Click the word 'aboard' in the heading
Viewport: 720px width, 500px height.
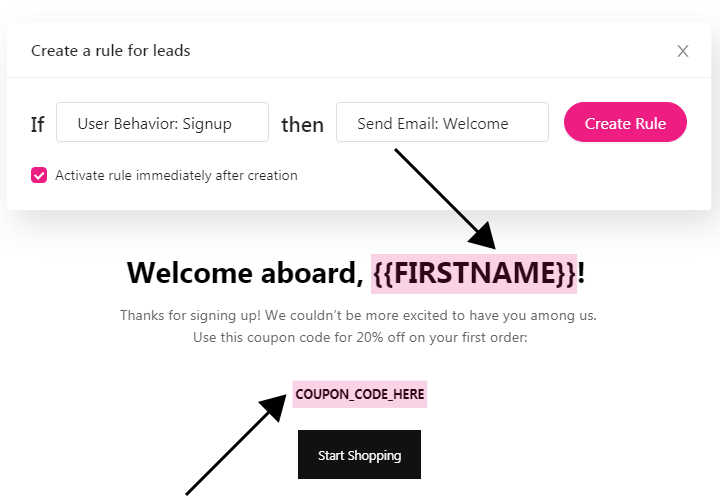(x=307, y=273)
